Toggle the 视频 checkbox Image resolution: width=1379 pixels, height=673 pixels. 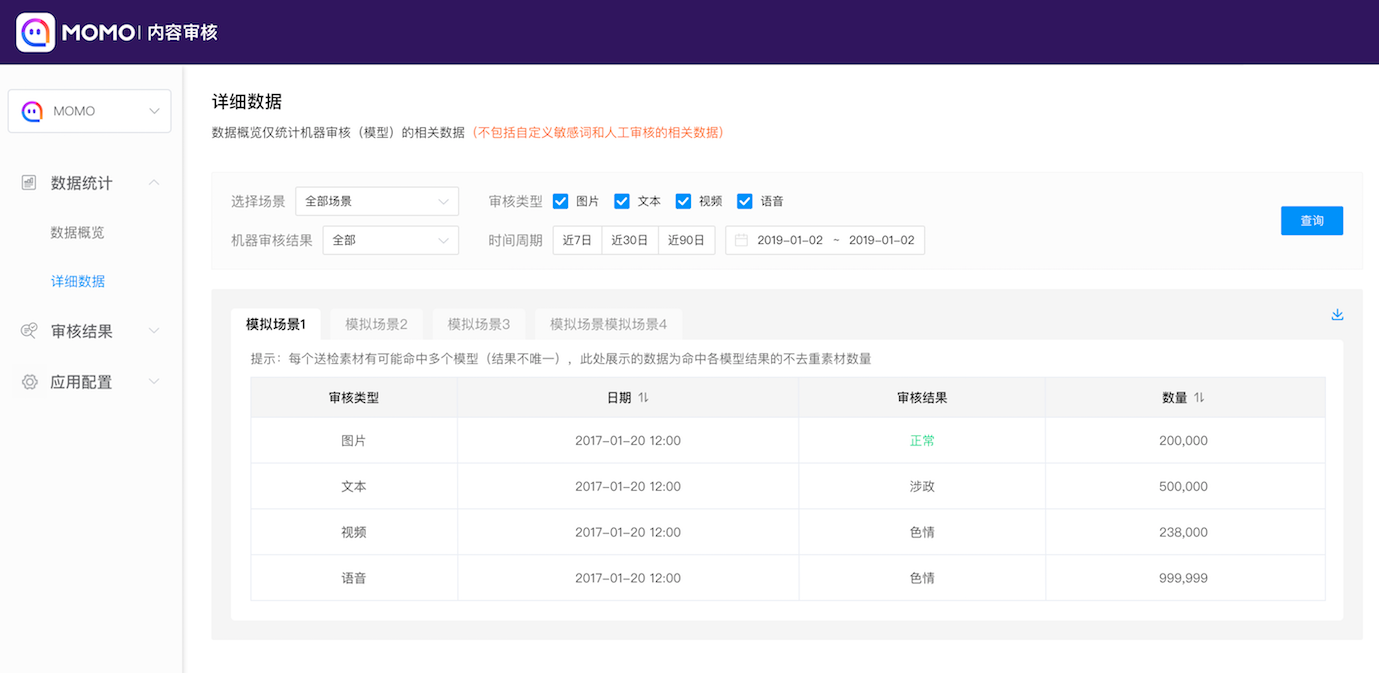(x=683, y=201)
